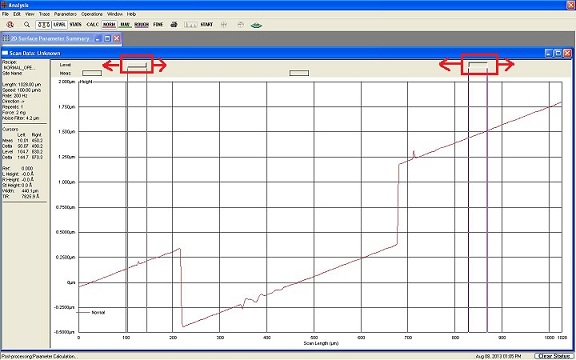The image size is (576, 360).
Task: Click the cursor-mode icon left of LEVEL
Action: pos(44,25)
